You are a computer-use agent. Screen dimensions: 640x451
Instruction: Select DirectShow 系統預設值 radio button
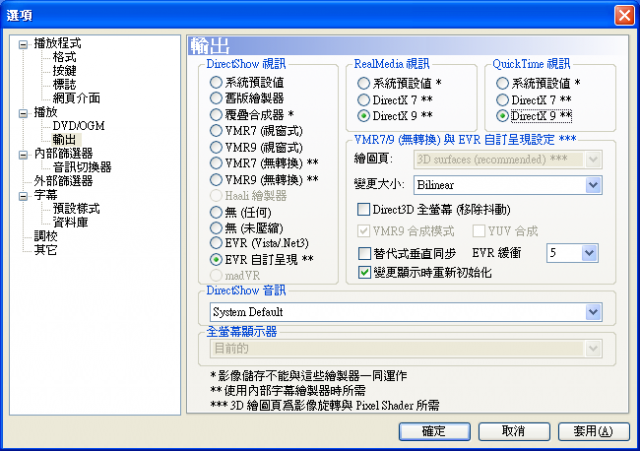[216, 82]
